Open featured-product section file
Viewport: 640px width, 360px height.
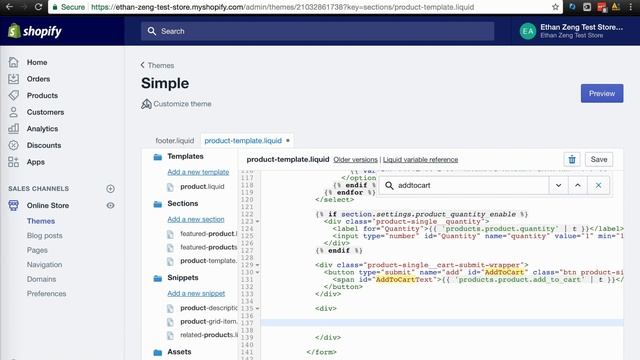(x=208, y=234)
